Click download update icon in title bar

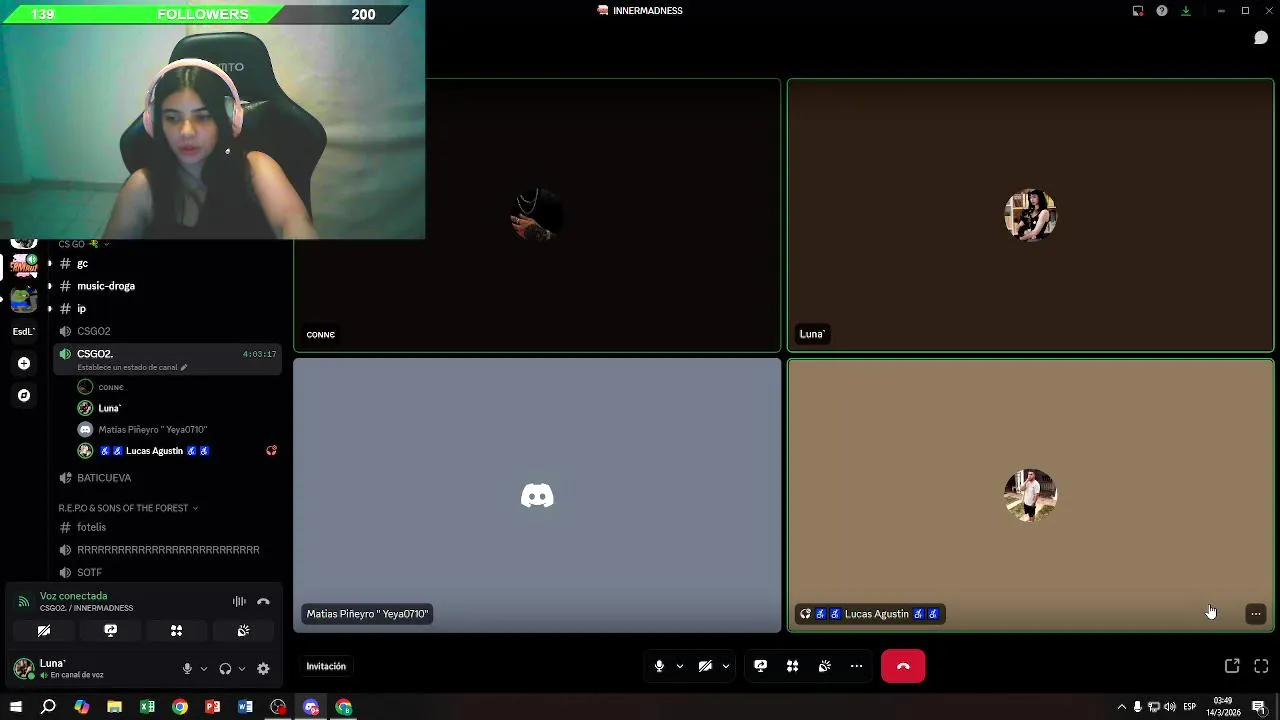(1186, 11)
